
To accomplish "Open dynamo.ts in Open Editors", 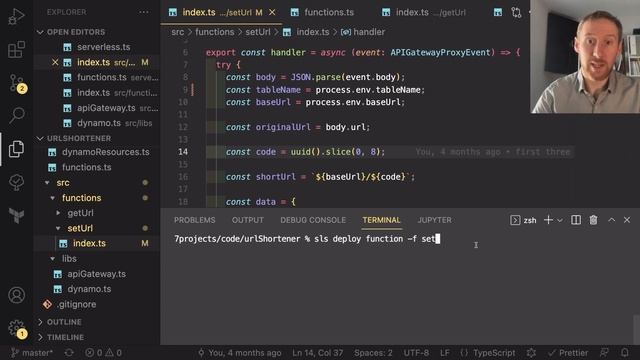I will [99, 123].
